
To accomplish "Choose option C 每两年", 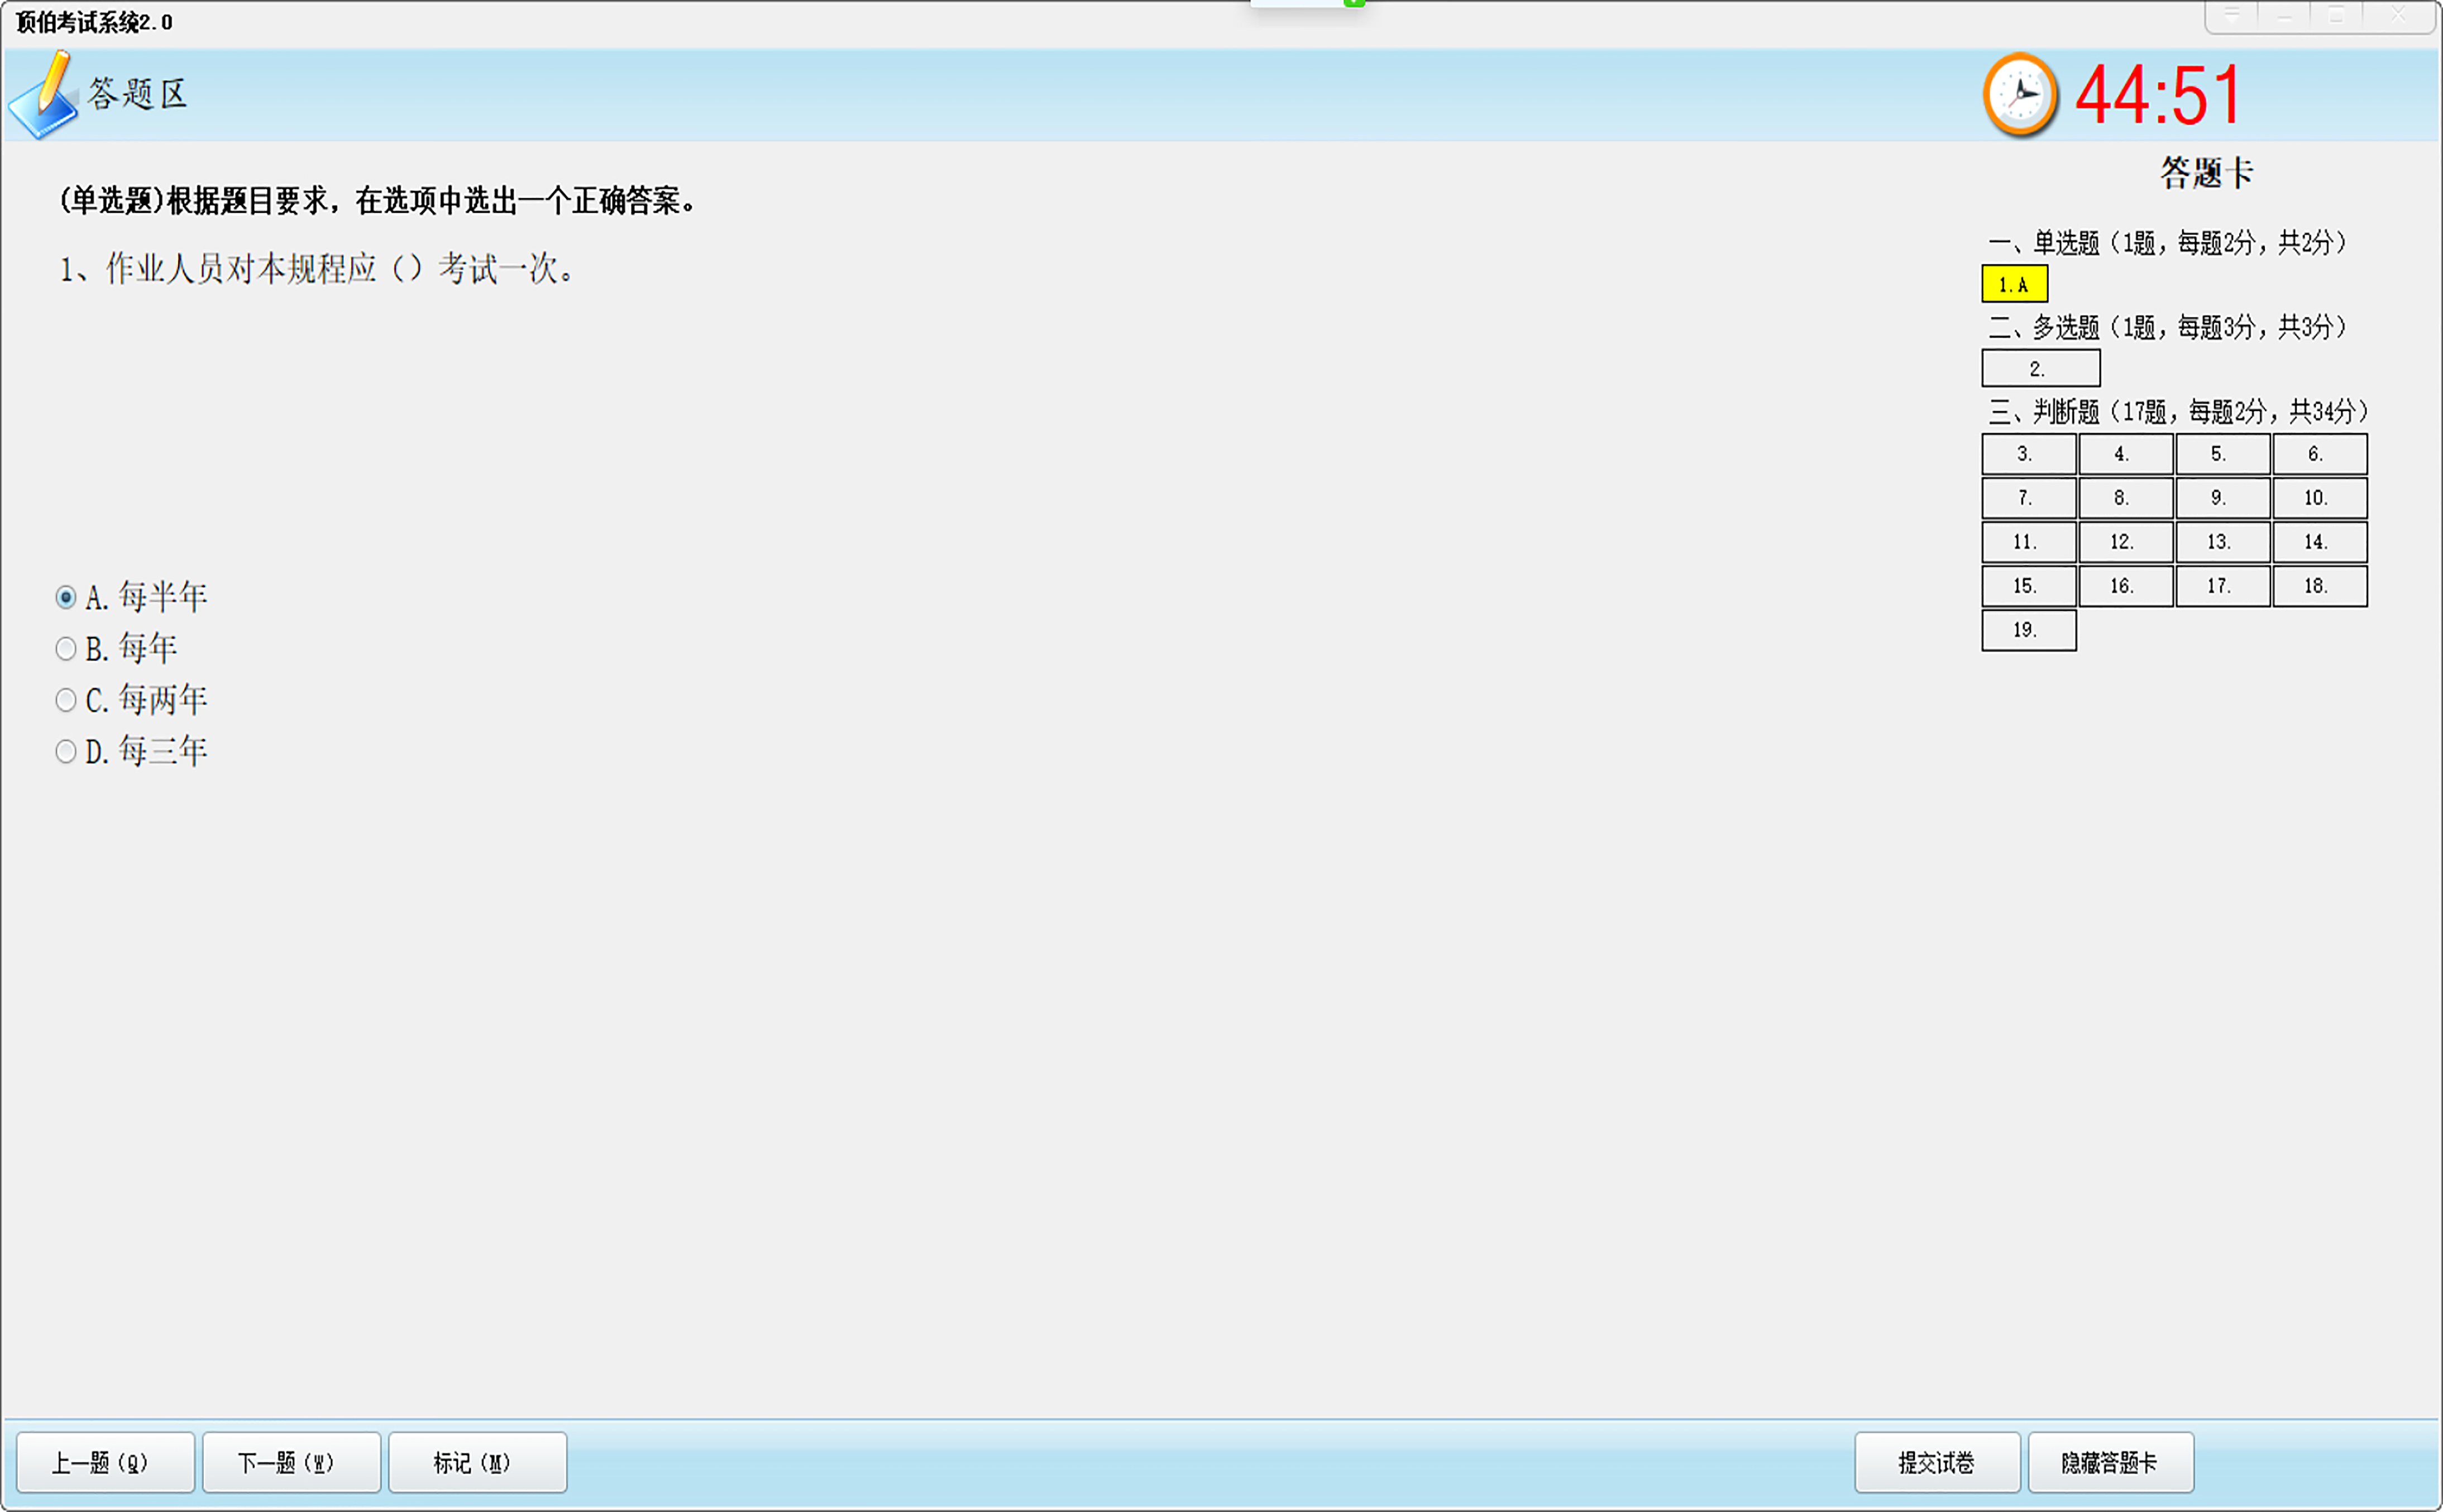I will (x=66, y=700).
